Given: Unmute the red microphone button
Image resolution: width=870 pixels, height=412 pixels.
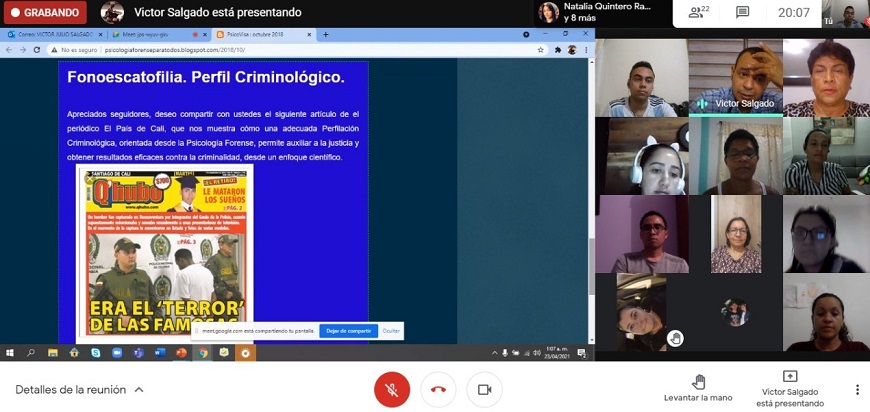Looking at the screenshot, I should (x=392, y=389).
